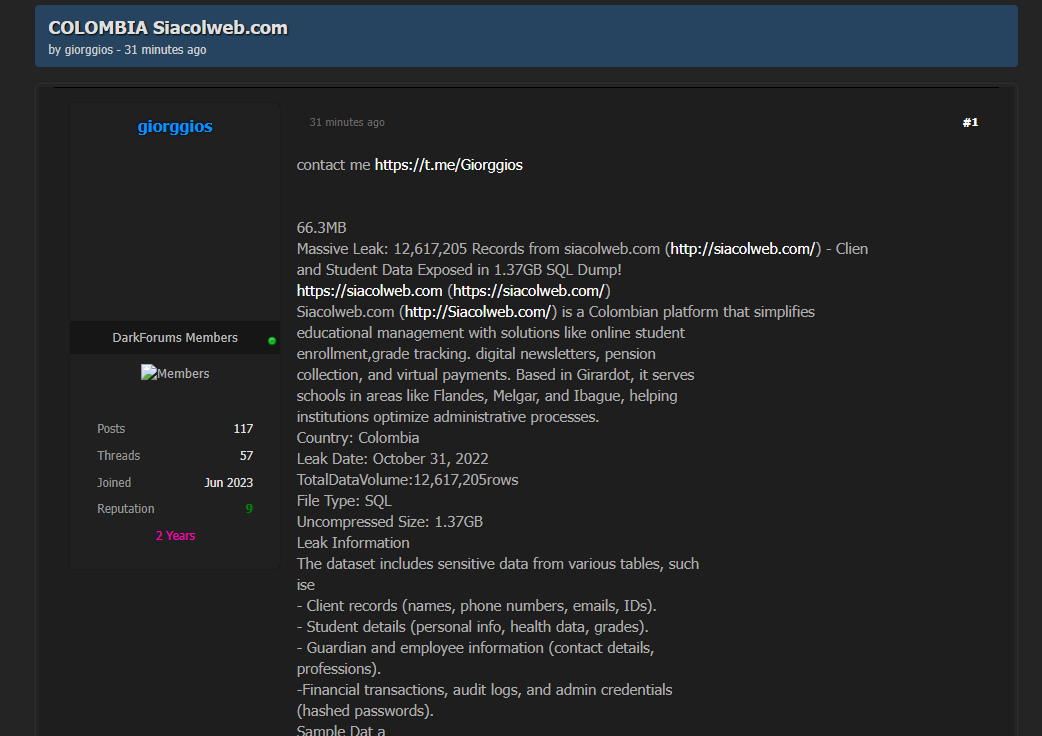
Task: Click the http://siacolweb.com/ link in Massive Leak line
Action: click(x=743, y=249)
